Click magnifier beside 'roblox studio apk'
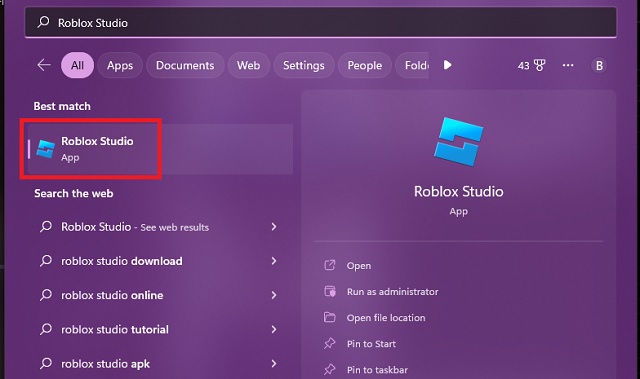Viewport: 640px width, 379px height. (x=46, y=363)
